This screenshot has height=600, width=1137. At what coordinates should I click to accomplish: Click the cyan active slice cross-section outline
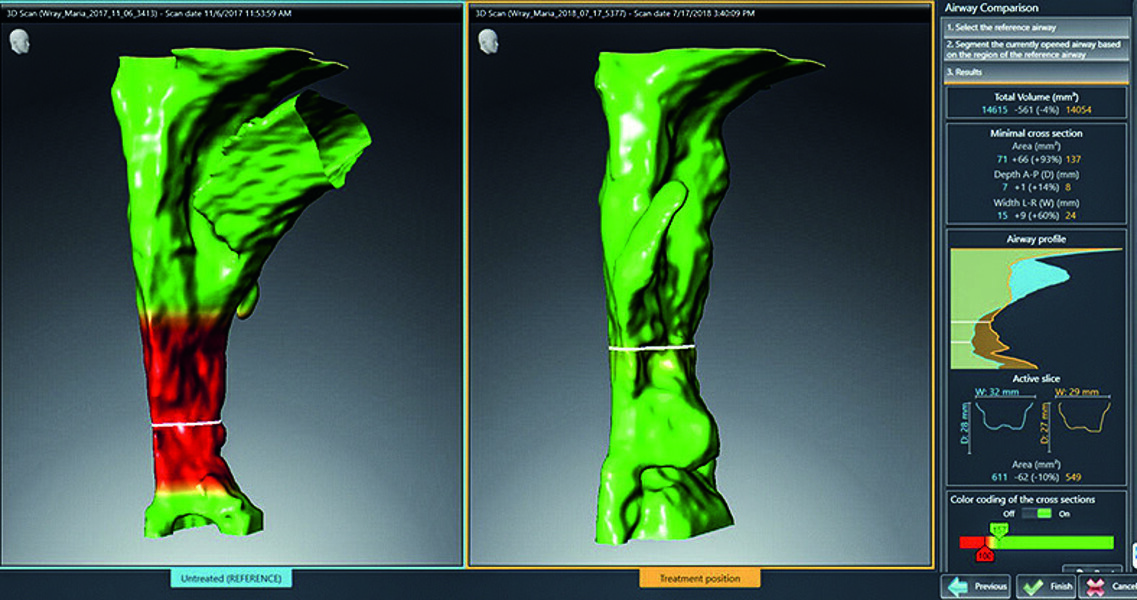[x=989, y=414]
